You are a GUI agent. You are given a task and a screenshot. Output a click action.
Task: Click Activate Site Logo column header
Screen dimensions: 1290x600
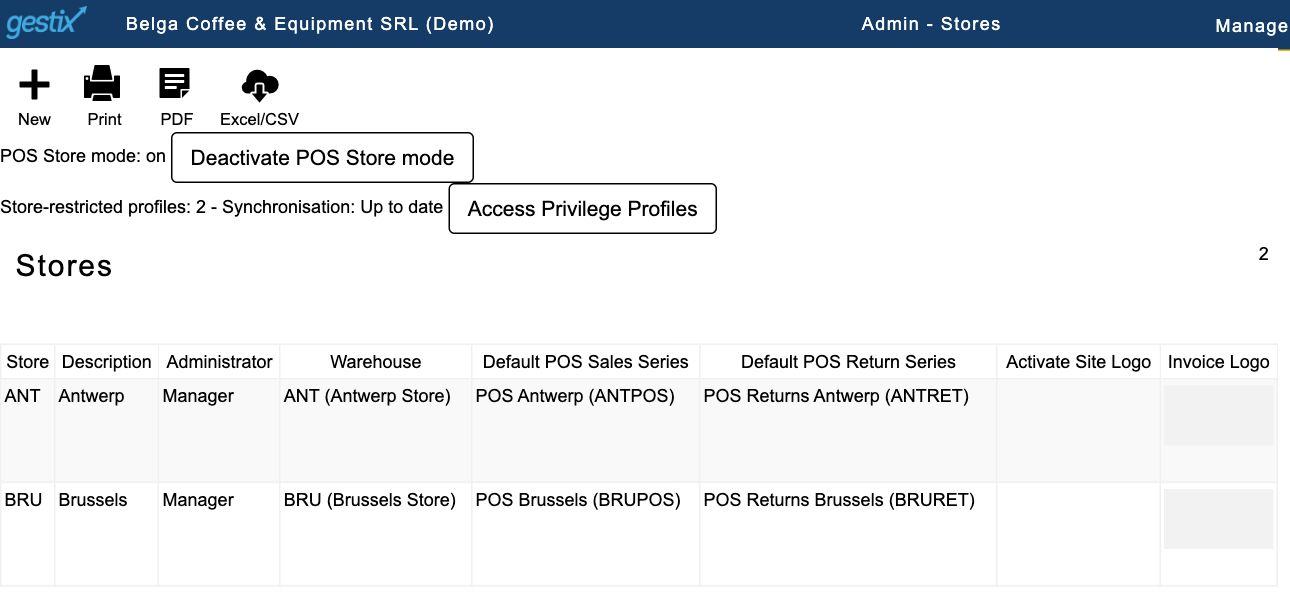pyautogui.click(x=1078, y=362)
